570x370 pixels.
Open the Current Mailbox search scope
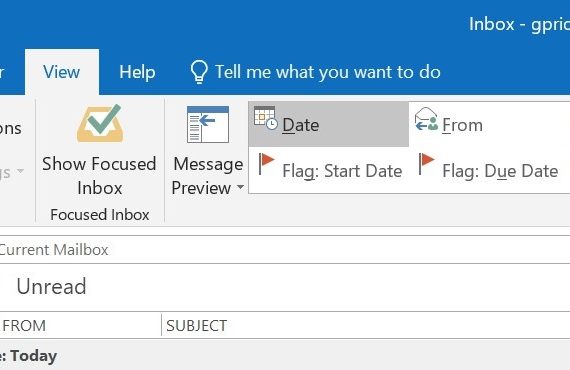click(54, 250)
